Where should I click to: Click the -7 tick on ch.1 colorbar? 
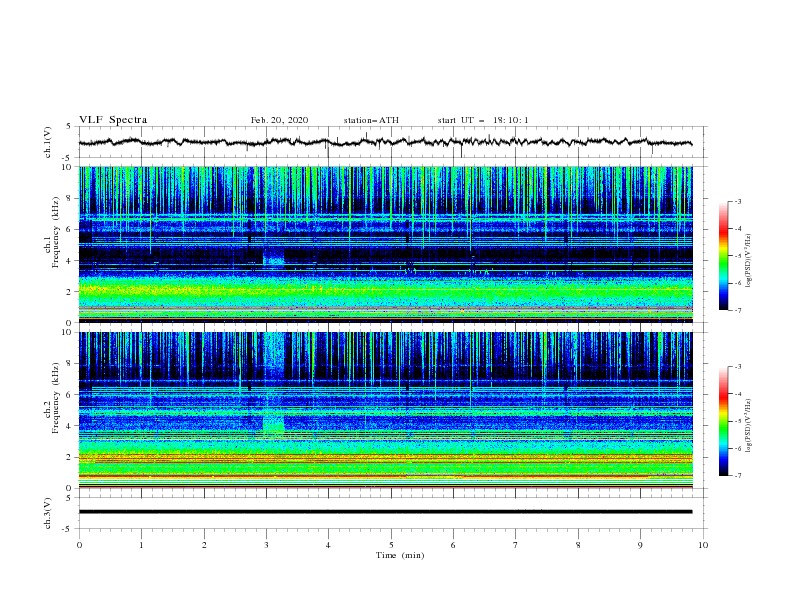[x=737, y=310]
